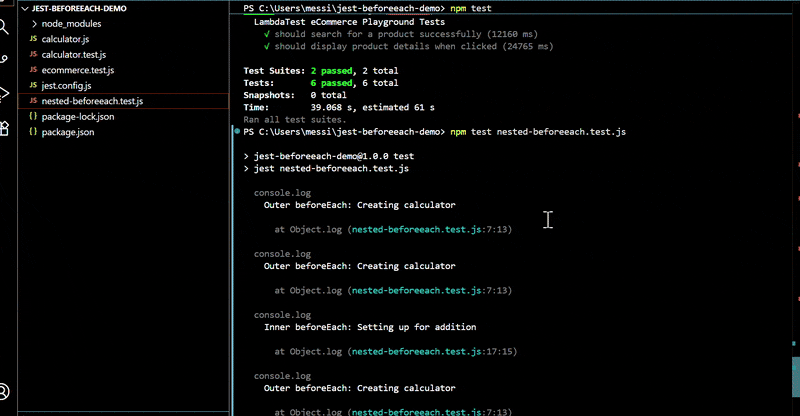
Task: Open the Extensions view
Action: point(5,126)
